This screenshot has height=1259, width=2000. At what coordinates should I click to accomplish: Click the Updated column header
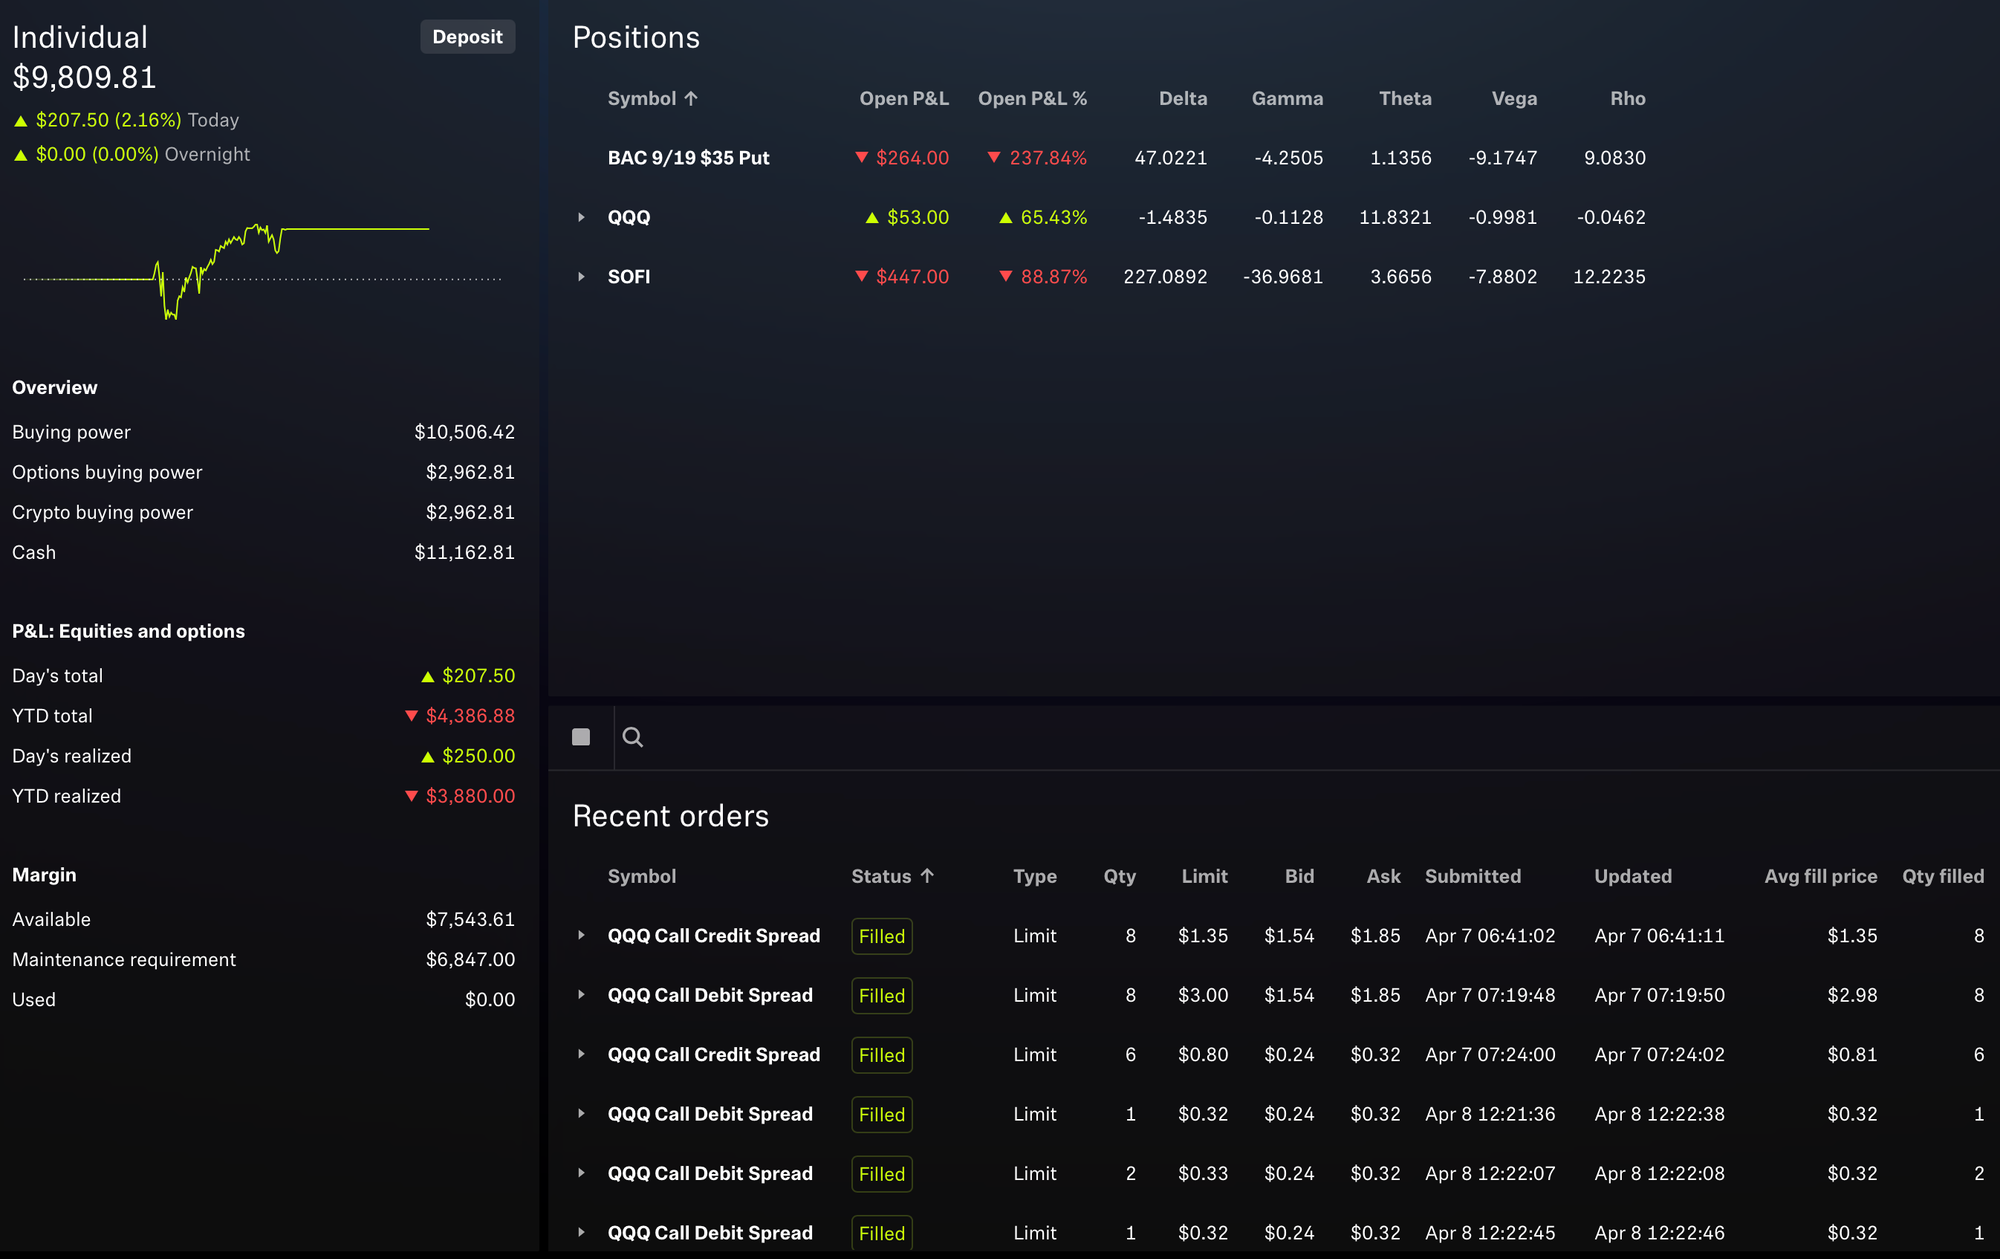[1633, 876]
